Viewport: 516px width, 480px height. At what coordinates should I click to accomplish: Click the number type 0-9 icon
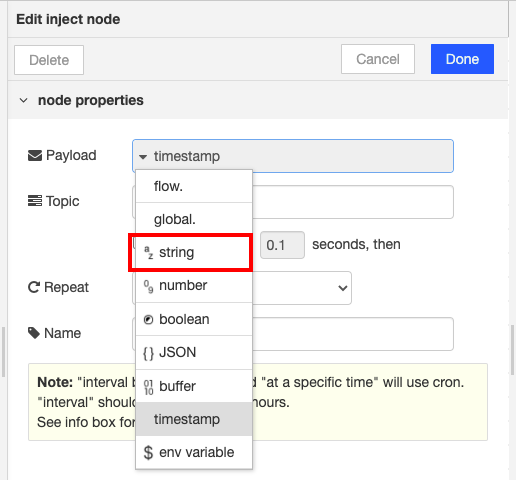click(x=148, y=286)
